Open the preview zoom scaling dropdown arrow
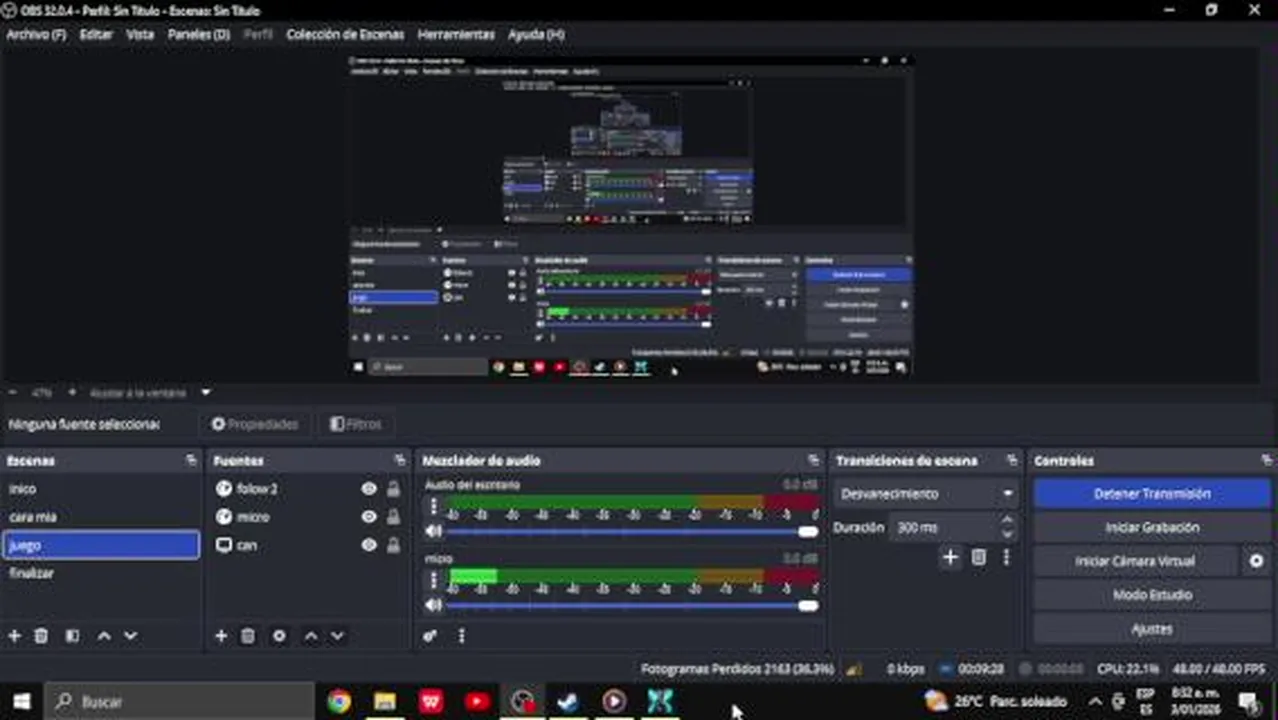Screen dimensions: 1278x720 pos(206,393)
